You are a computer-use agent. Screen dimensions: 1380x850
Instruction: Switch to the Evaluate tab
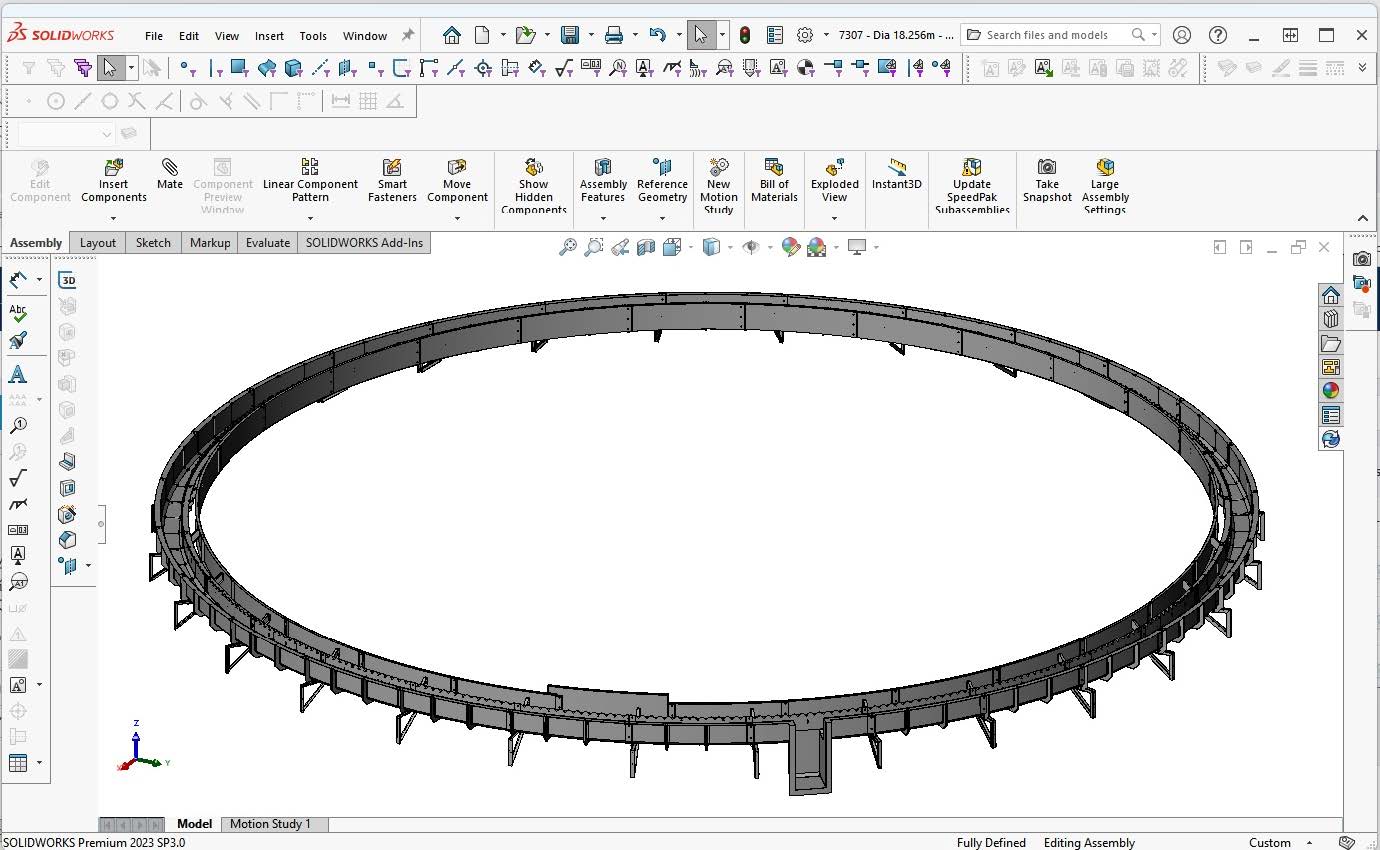pos(268,243)
